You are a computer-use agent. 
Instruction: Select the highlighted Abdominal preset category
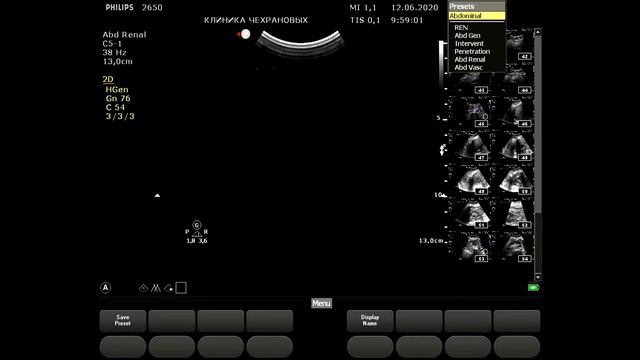pyautogui.click(x=477, y=16)
